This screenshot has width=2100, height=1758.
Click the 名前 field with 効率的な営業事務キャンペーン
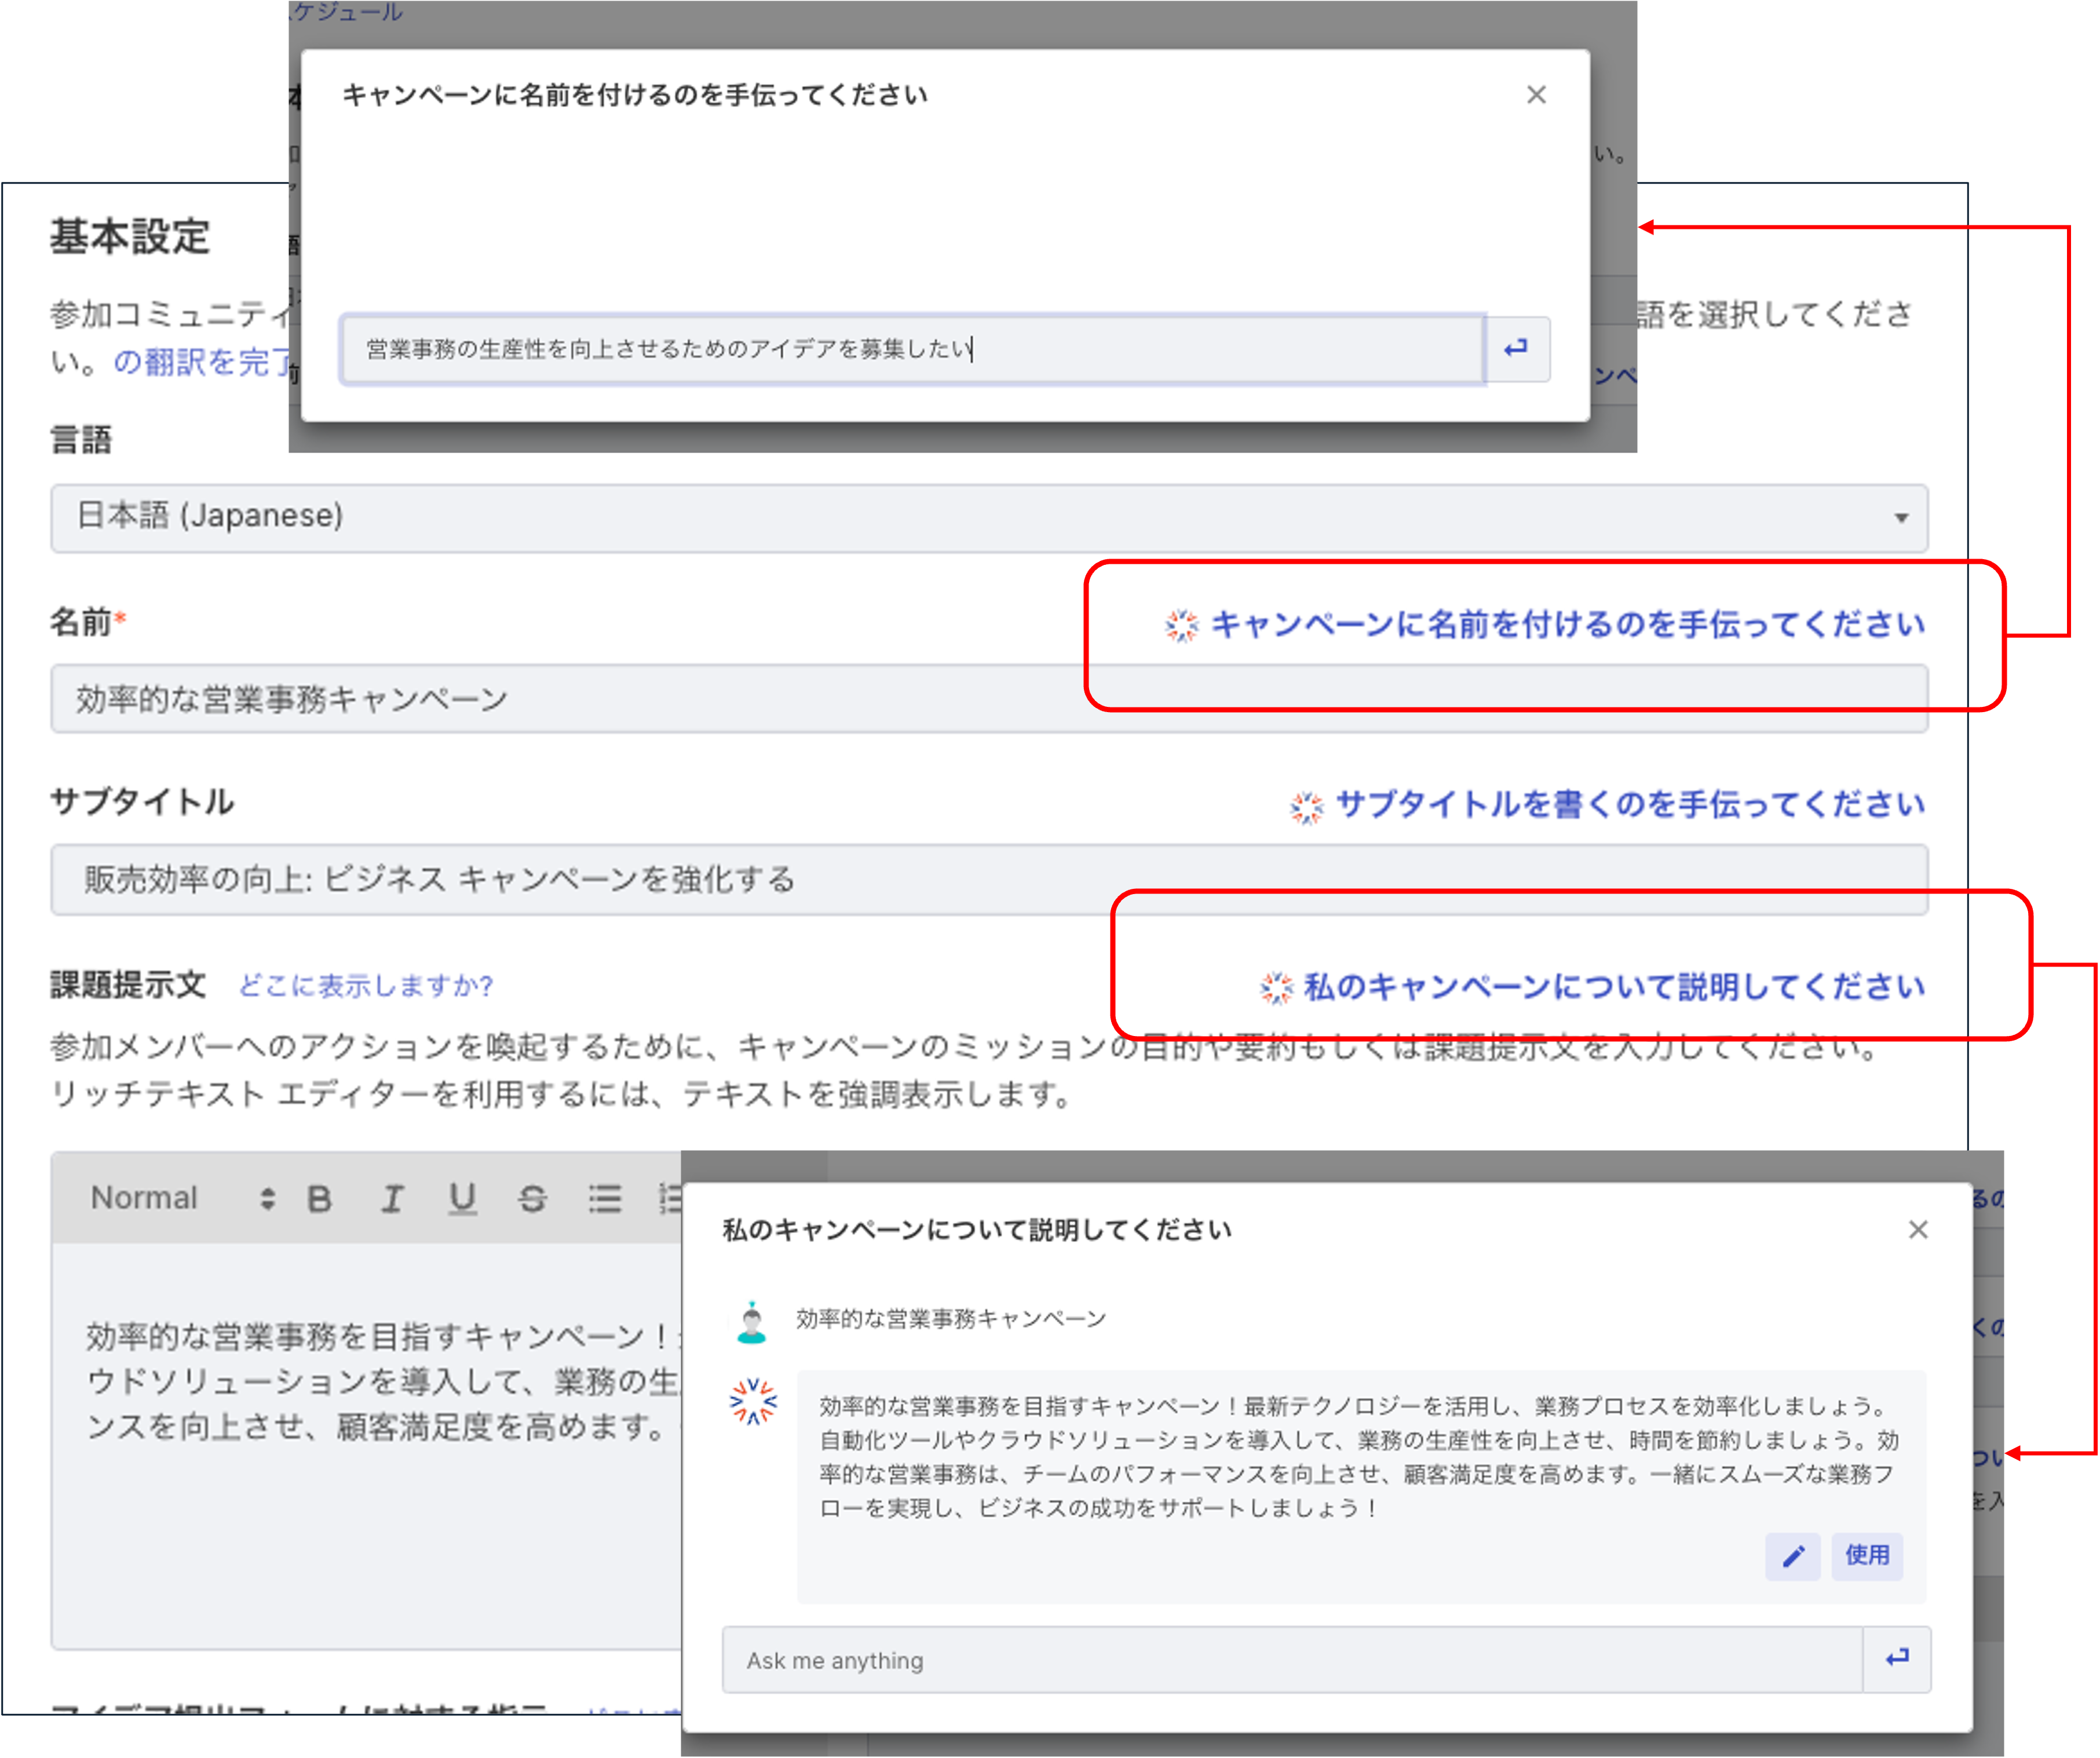tap(989, 698)
